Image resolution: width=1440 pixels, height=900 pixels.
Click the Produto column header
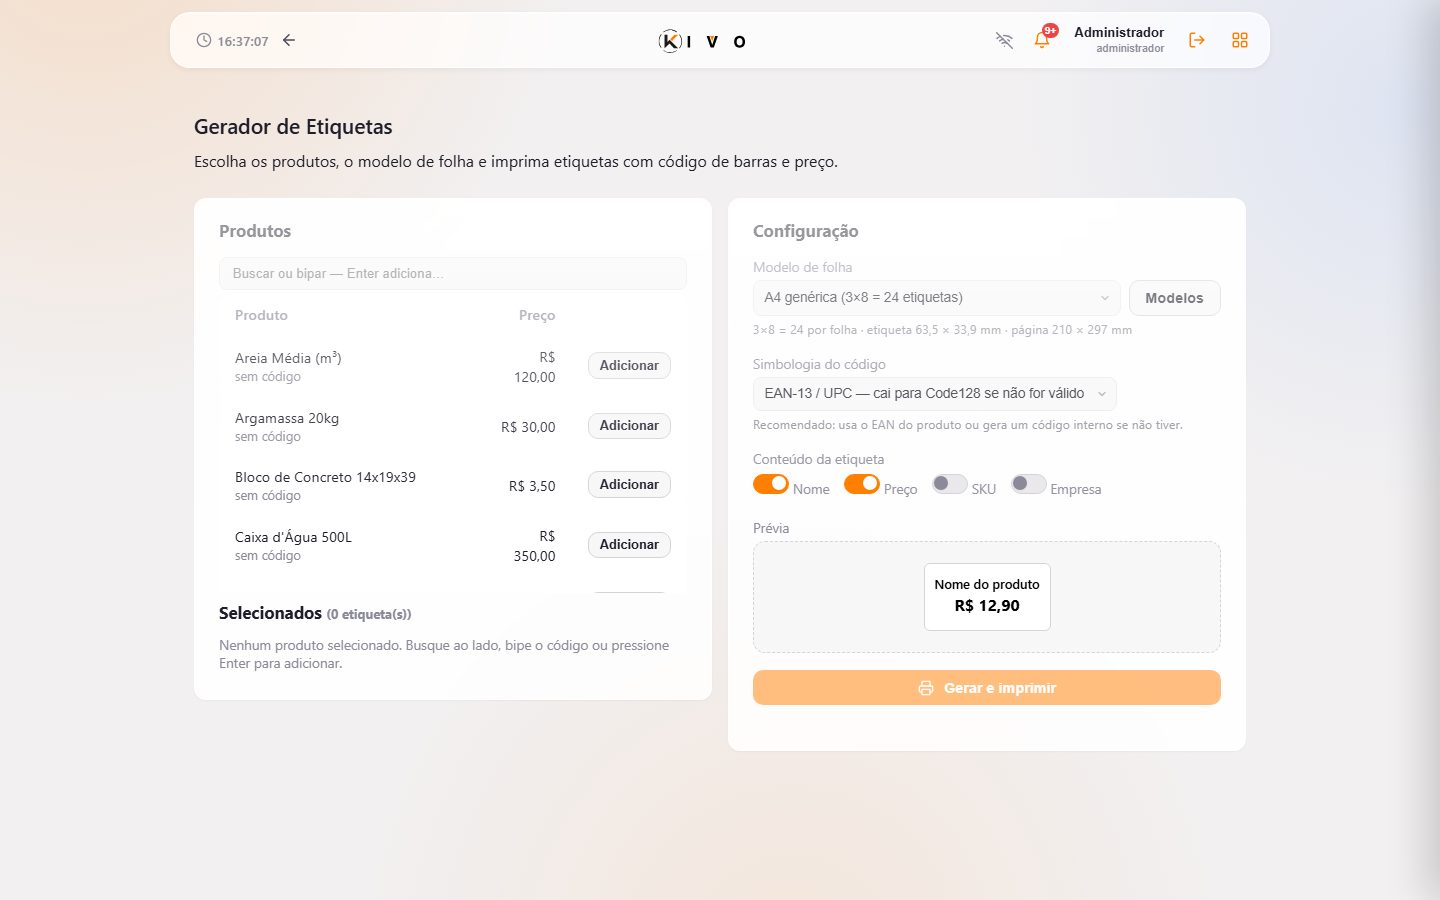tap(261, 315)
